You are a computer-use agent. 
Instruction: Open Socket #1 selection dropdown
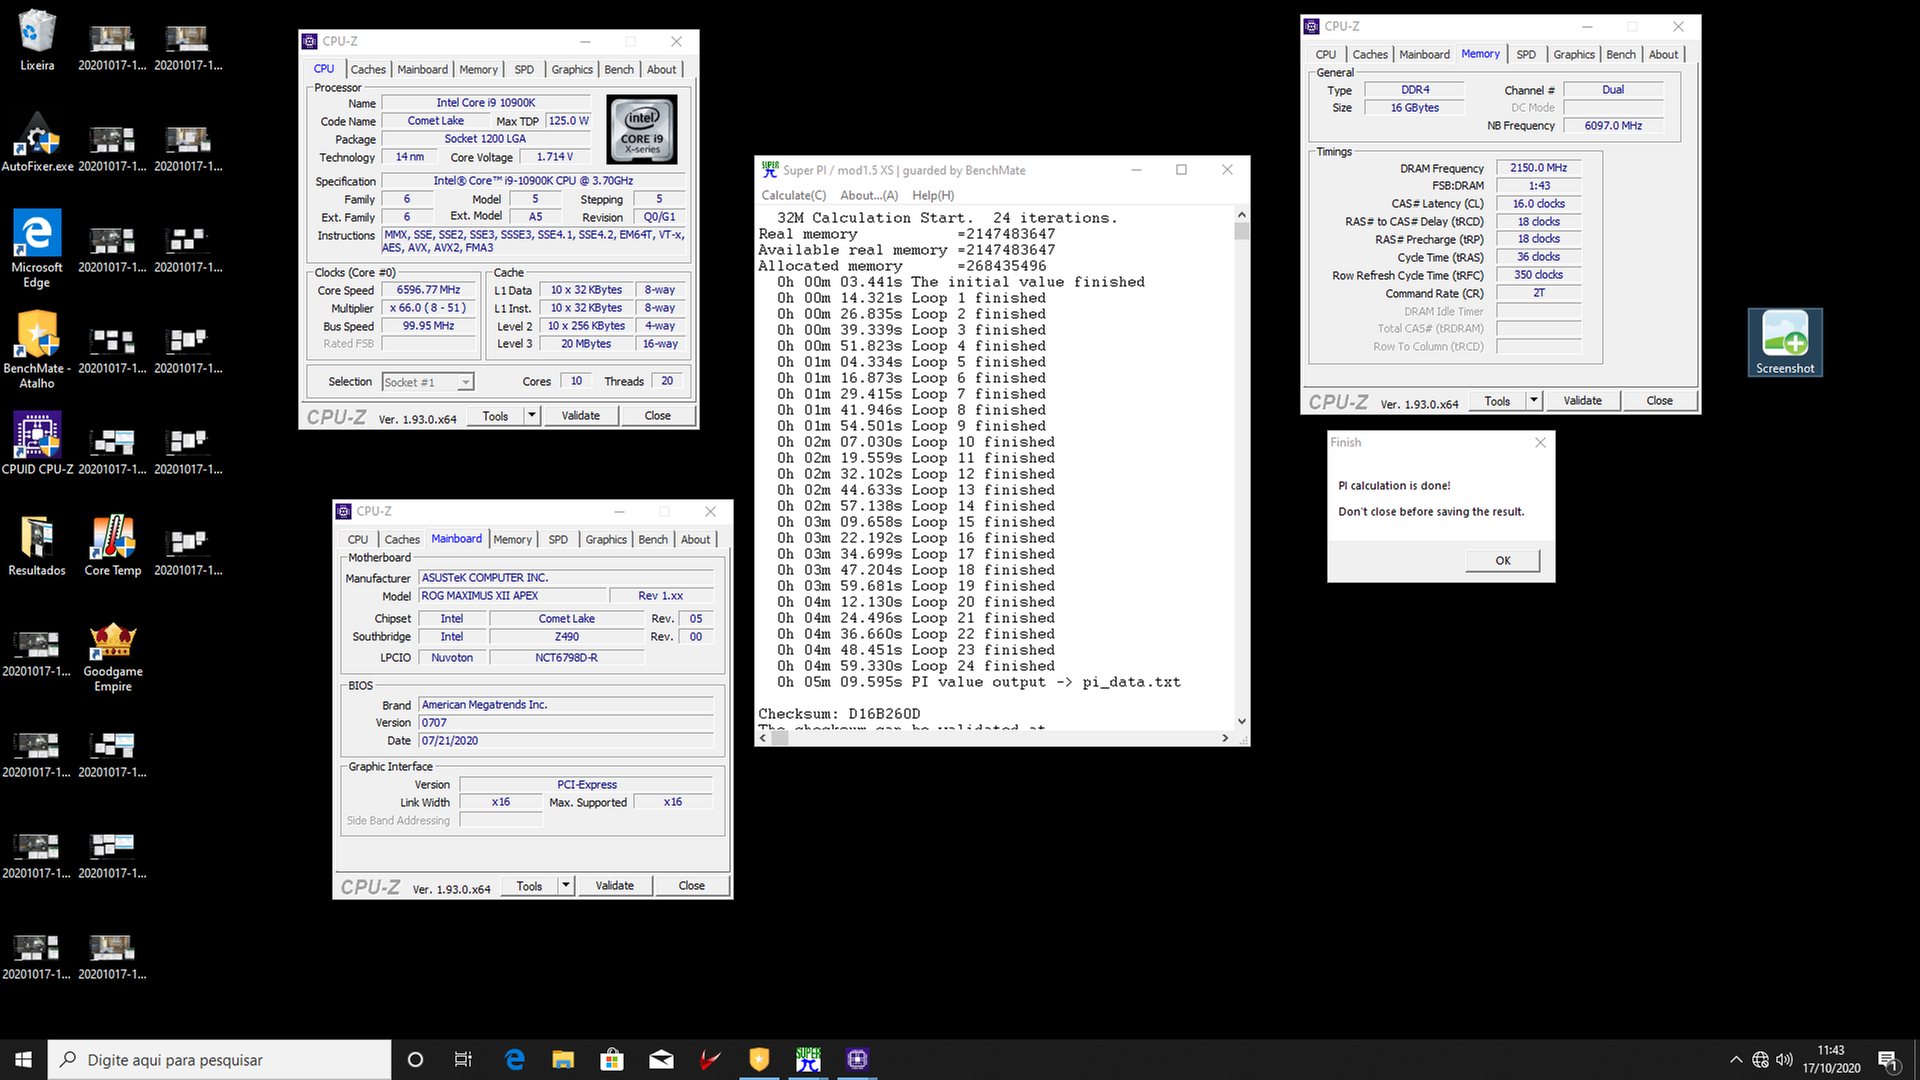coord(428,382)
